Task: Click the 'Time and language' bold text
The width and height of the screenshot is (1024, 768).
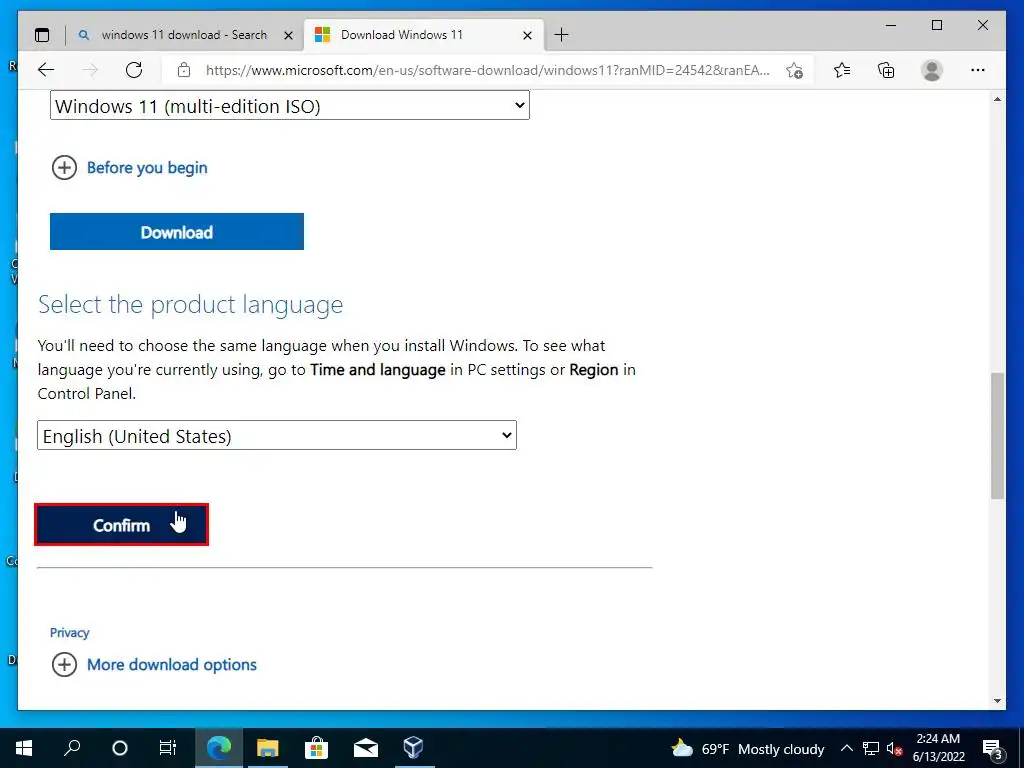Action: tap(377, 370)
